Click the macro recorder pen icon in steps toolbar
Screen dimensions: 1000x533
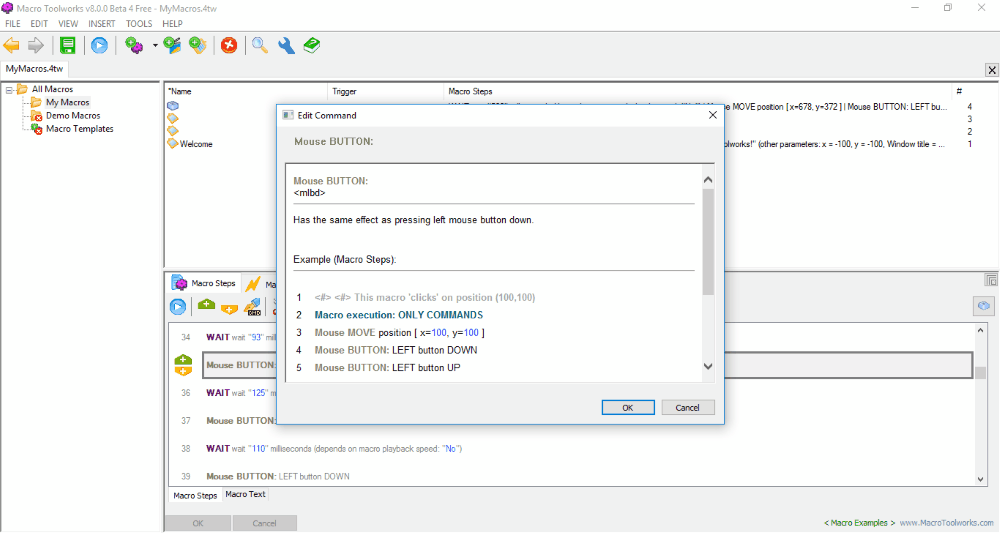click(x=253, y=307)
